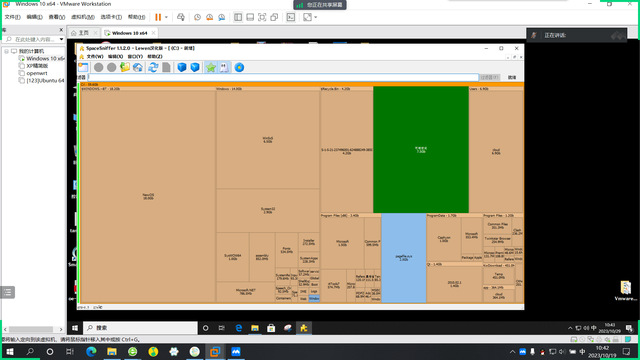Viewport: 640px width, 360px height.
Task: Open the 虚拟机(M) menu in VMware
Action: coord(83,17)
